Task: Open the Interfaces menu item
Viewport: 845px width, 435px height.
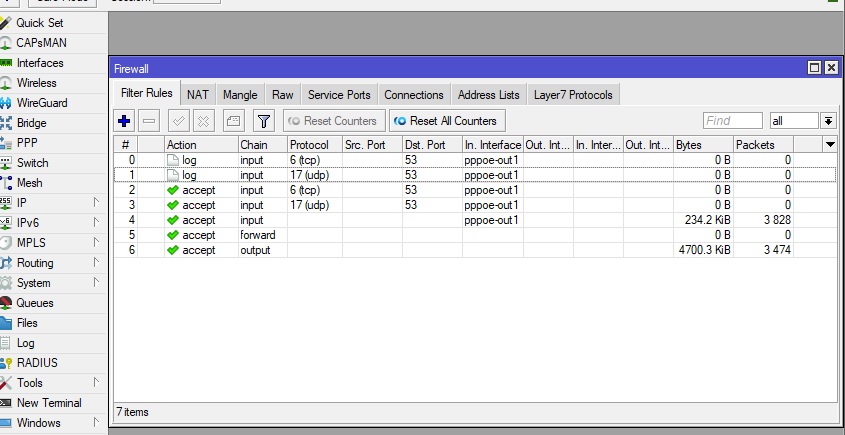Action: click(x=40, y=63)
